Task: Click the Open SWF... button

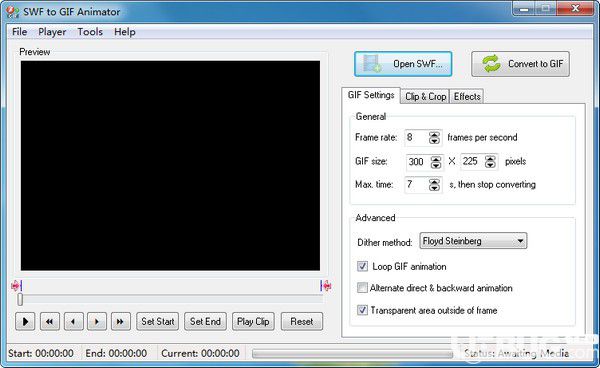Action: click(x=403, y=64)
